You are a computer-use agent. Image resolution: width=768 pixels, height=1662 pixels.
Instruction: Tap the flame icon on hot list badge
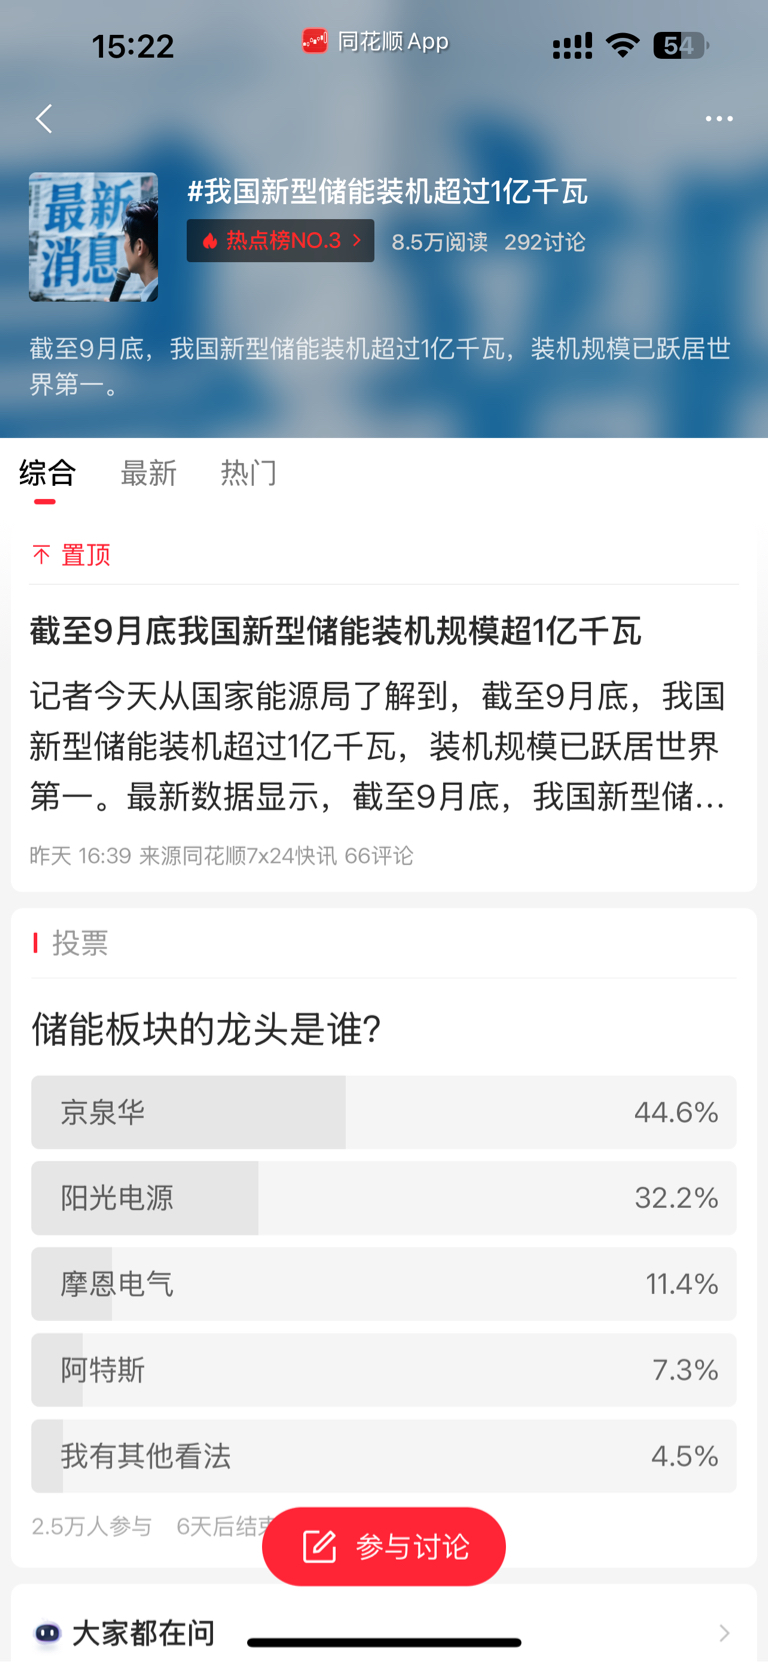(x=210, y=241)
